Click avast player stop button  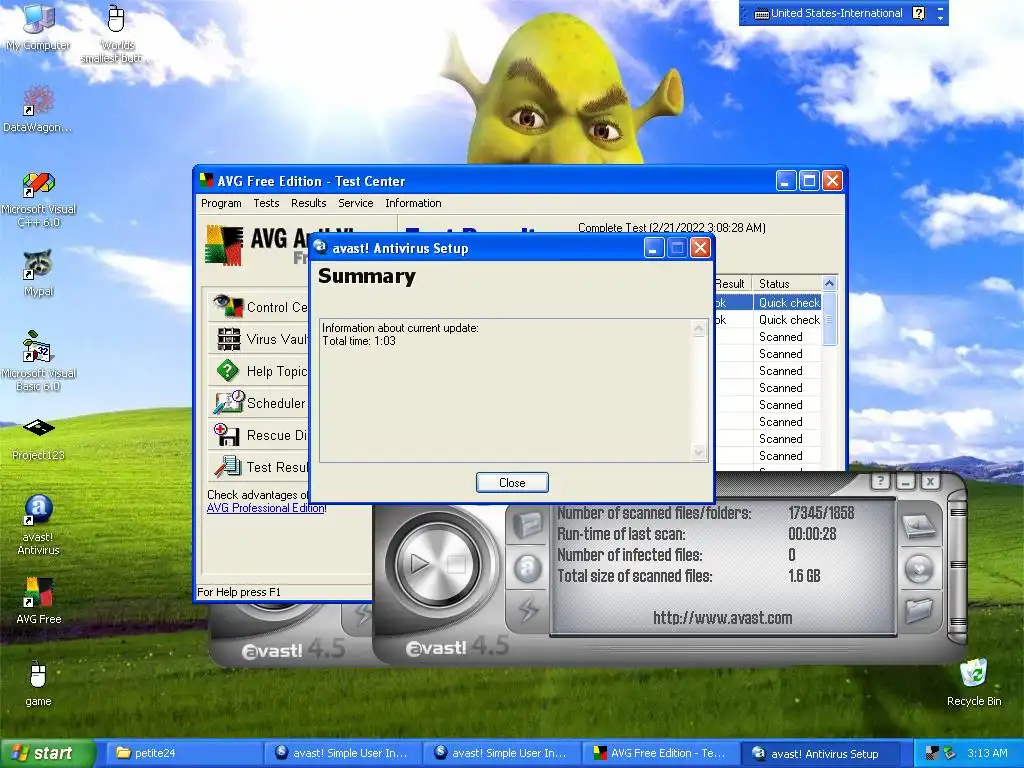point(456,564)
